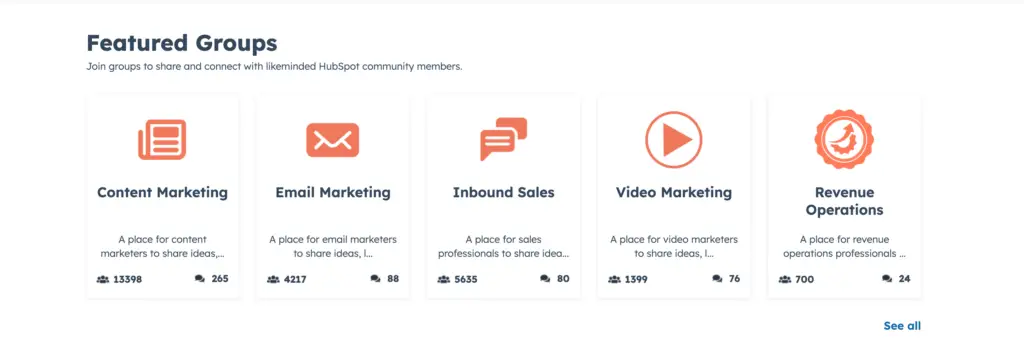Click members icon beside 5635
Image resolution: width=1024 pixels, height=363 pixels.
click(x=443, y=279)
